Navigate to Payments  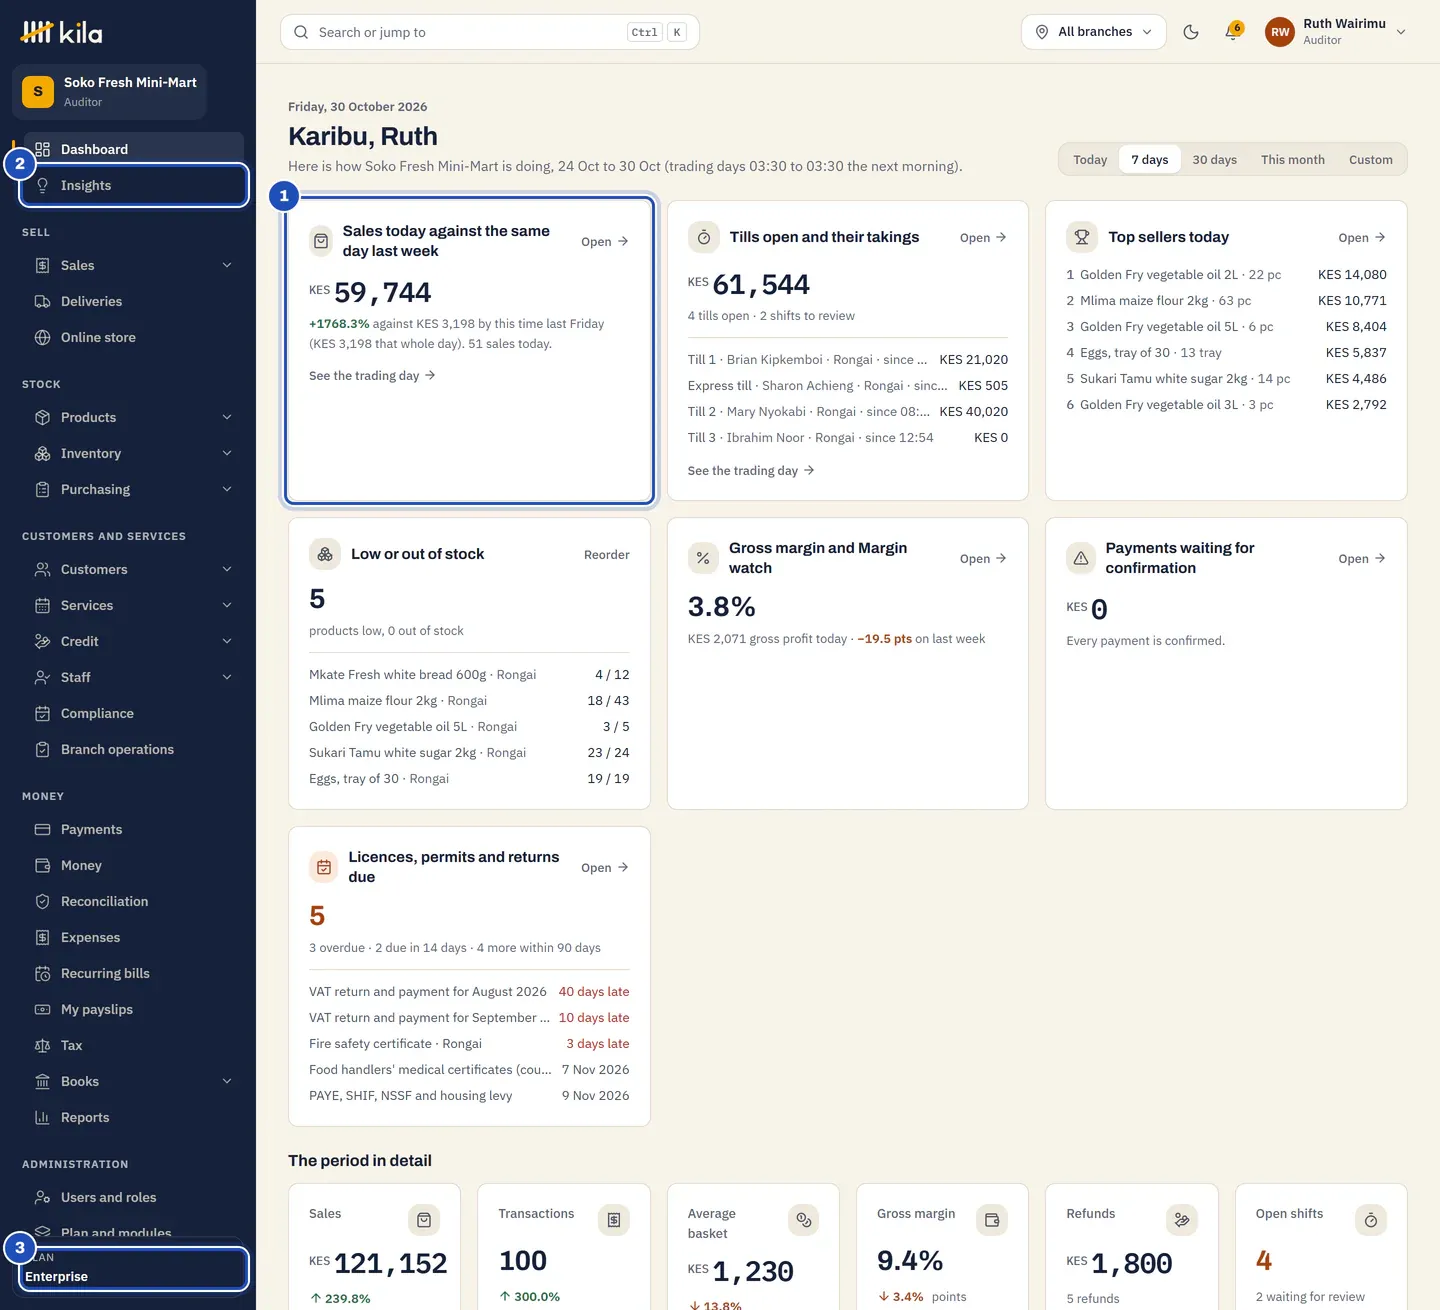coord(134,829)
